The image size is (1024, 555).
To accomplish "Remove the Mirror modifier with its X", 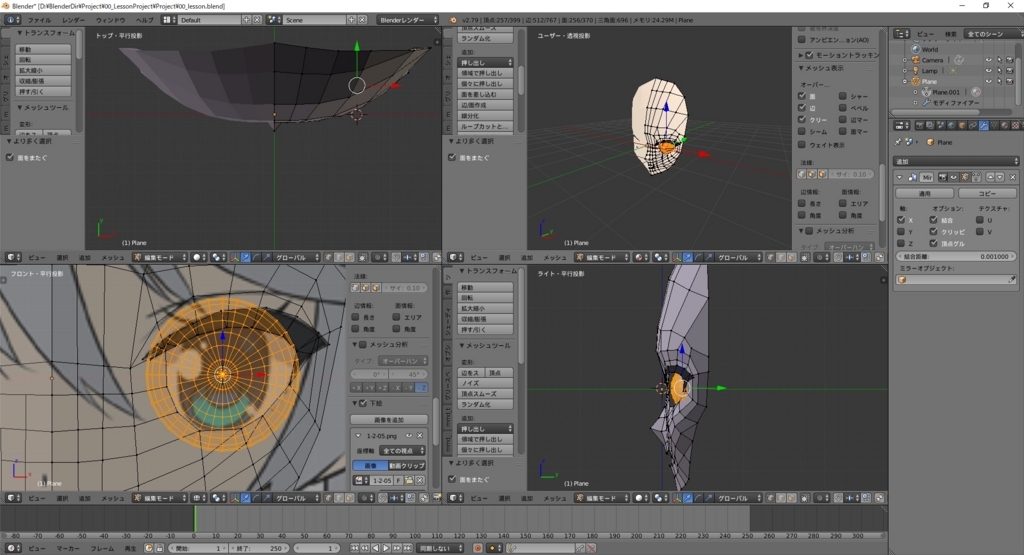I will click(x=1012, y=177).
